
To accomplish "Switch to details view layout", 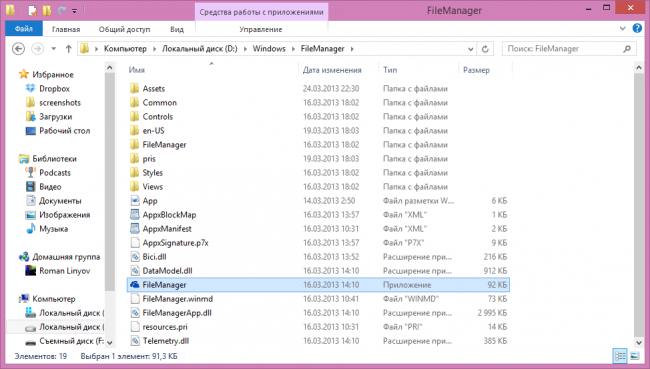I will pyautogui.click(x=620, y=356).
